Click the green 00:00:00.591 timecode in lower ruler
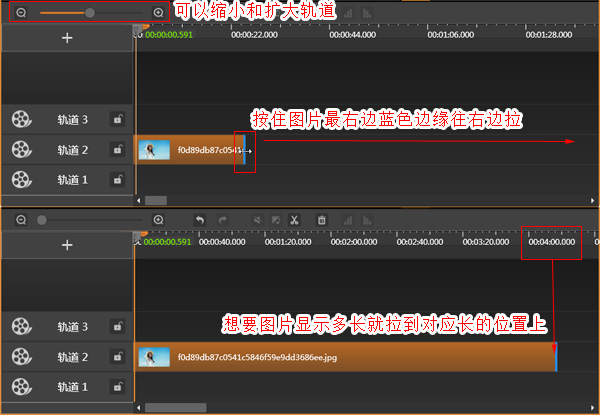 [167, 242]
